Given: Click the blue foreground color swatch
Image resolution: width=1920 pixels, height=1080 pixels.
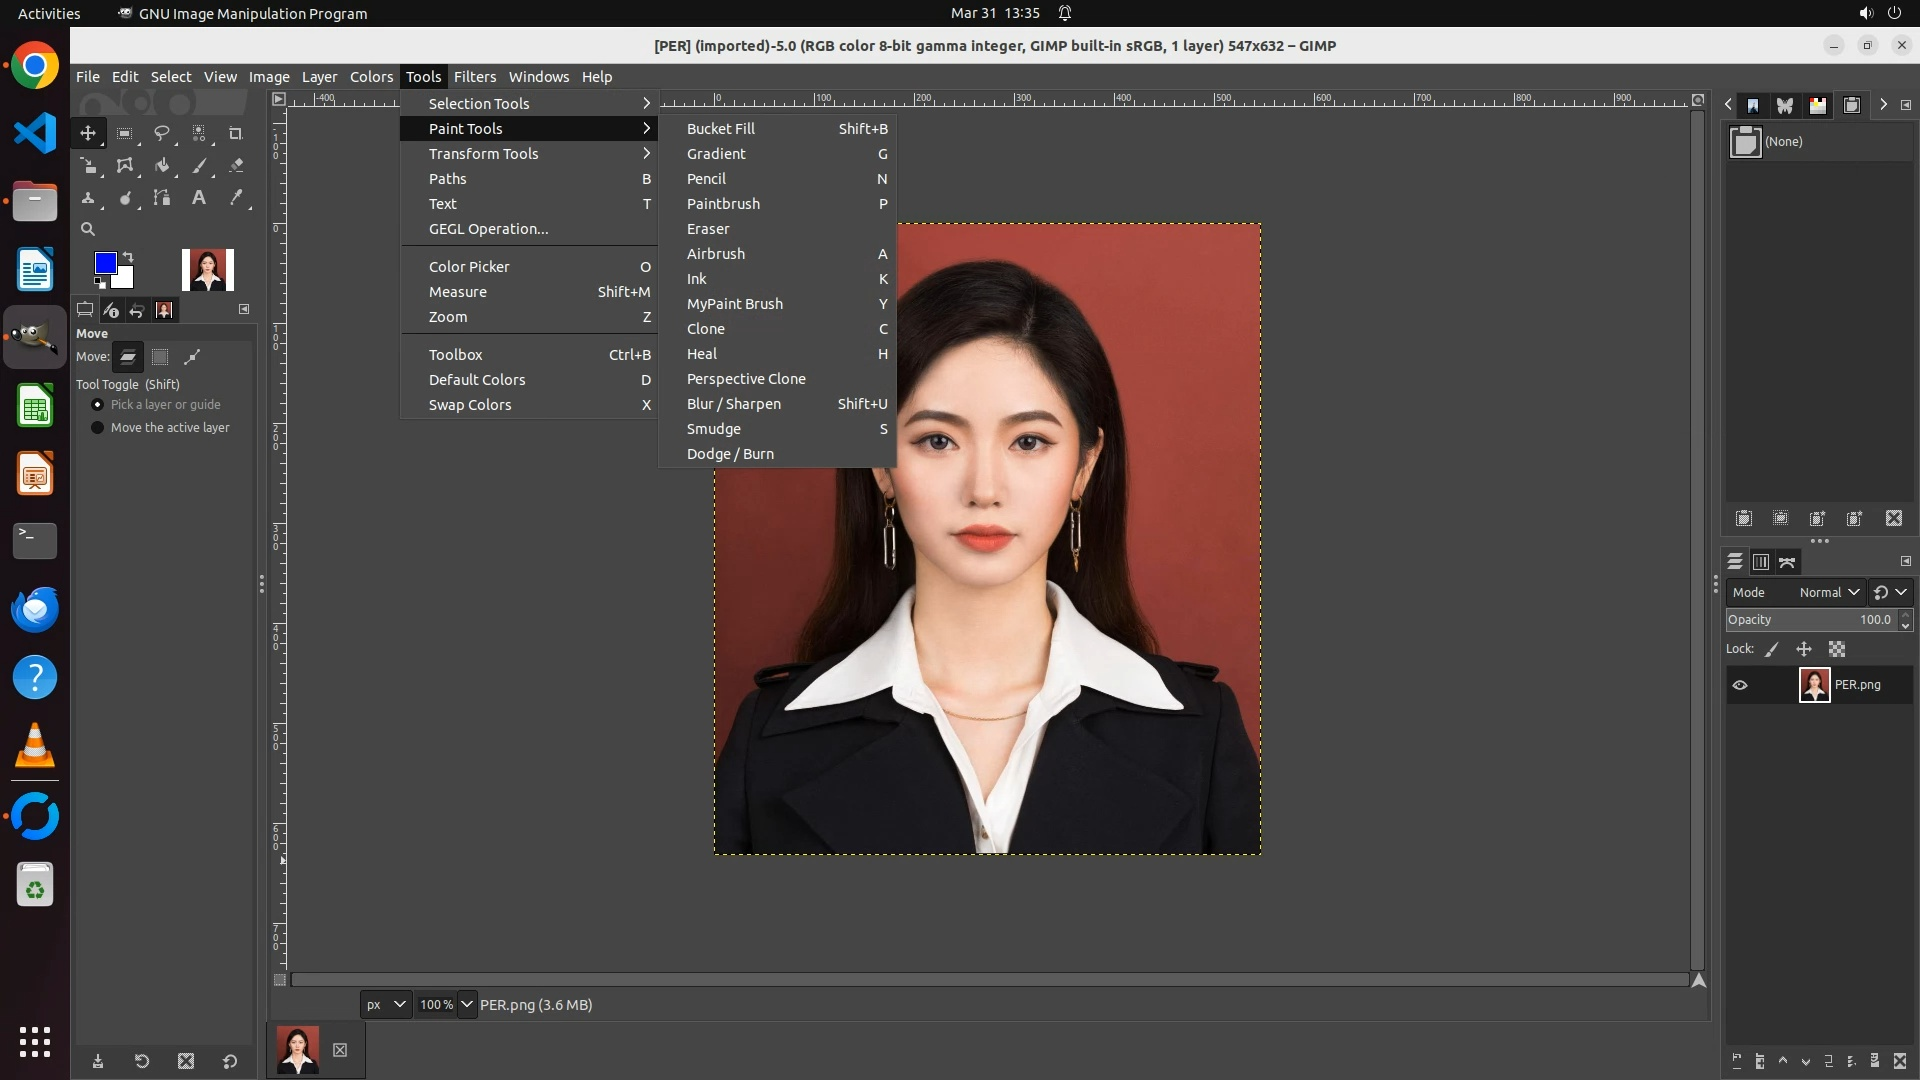Looking at the screenshot, I should tap(104, 263).
